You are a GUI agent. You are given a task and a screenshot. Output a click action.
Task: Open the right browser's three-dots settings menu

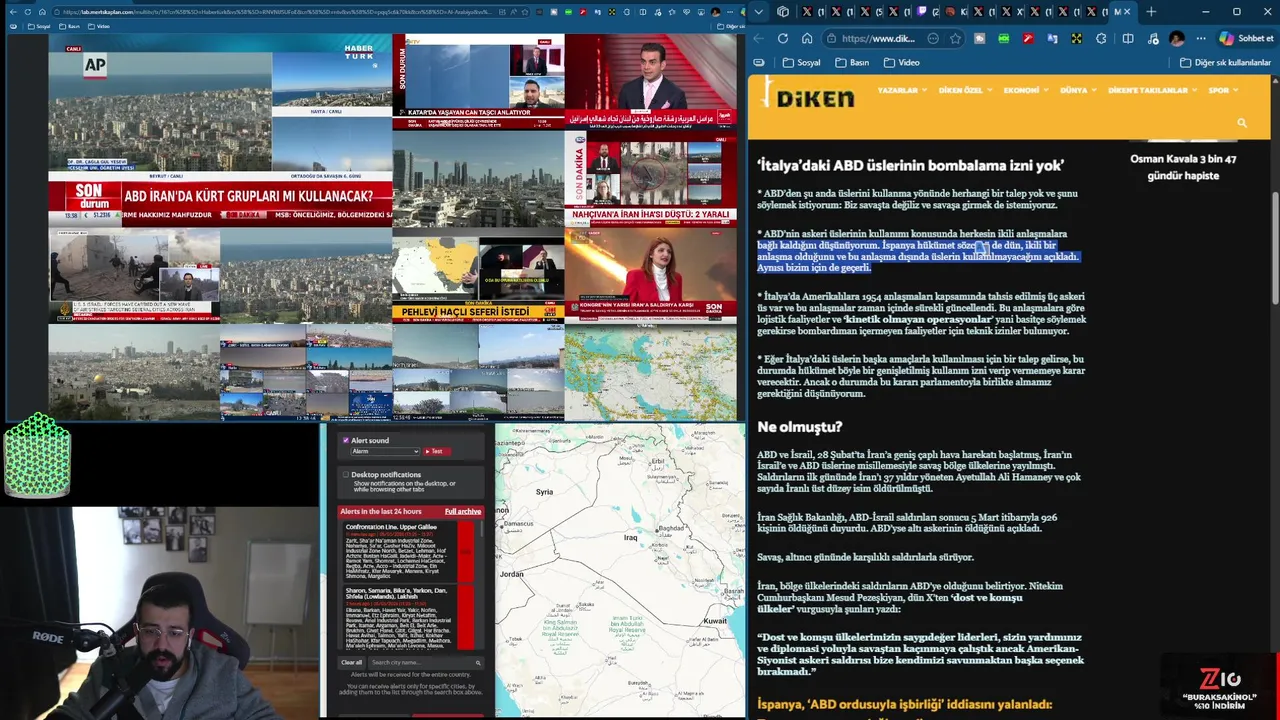point(1201,38)
